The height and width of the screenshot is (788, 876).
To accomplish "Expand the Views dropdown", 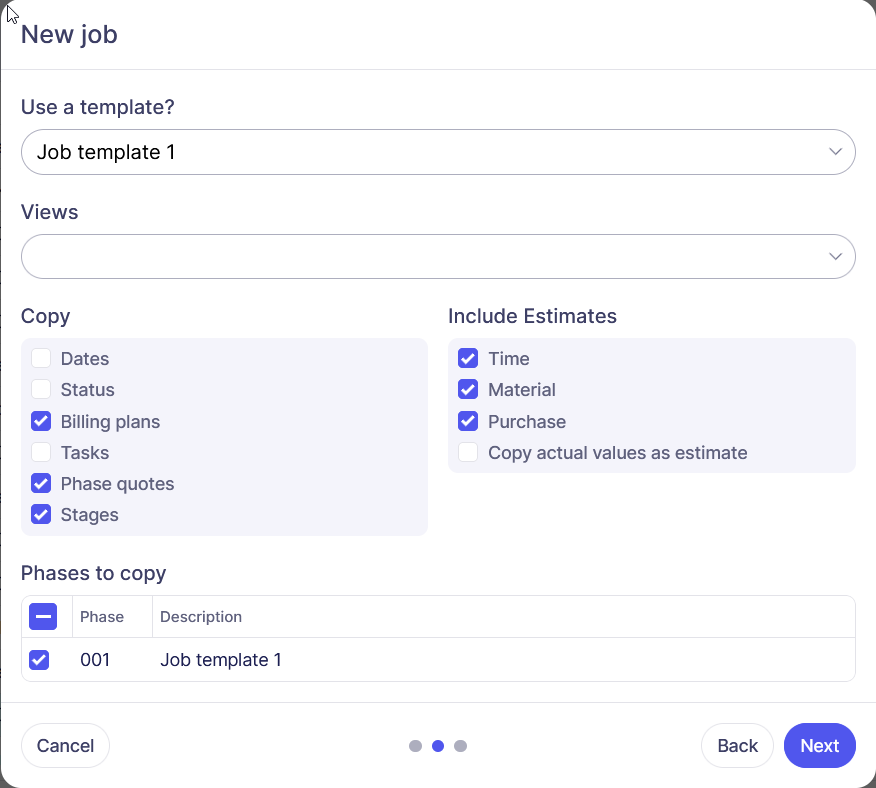I will [x=437, y=256].
